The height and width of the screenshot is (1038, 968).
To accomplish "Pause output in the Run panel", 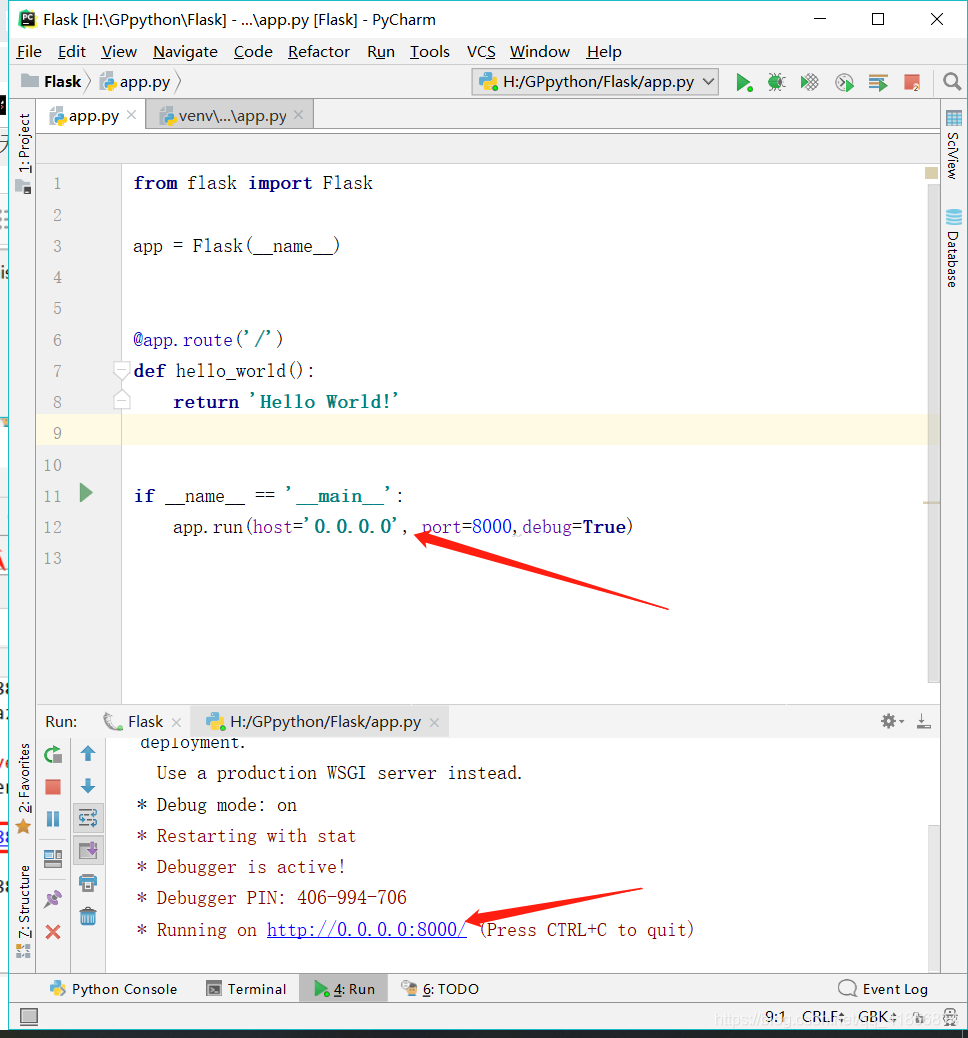I will pyautogui.click(x=53, y=819).
